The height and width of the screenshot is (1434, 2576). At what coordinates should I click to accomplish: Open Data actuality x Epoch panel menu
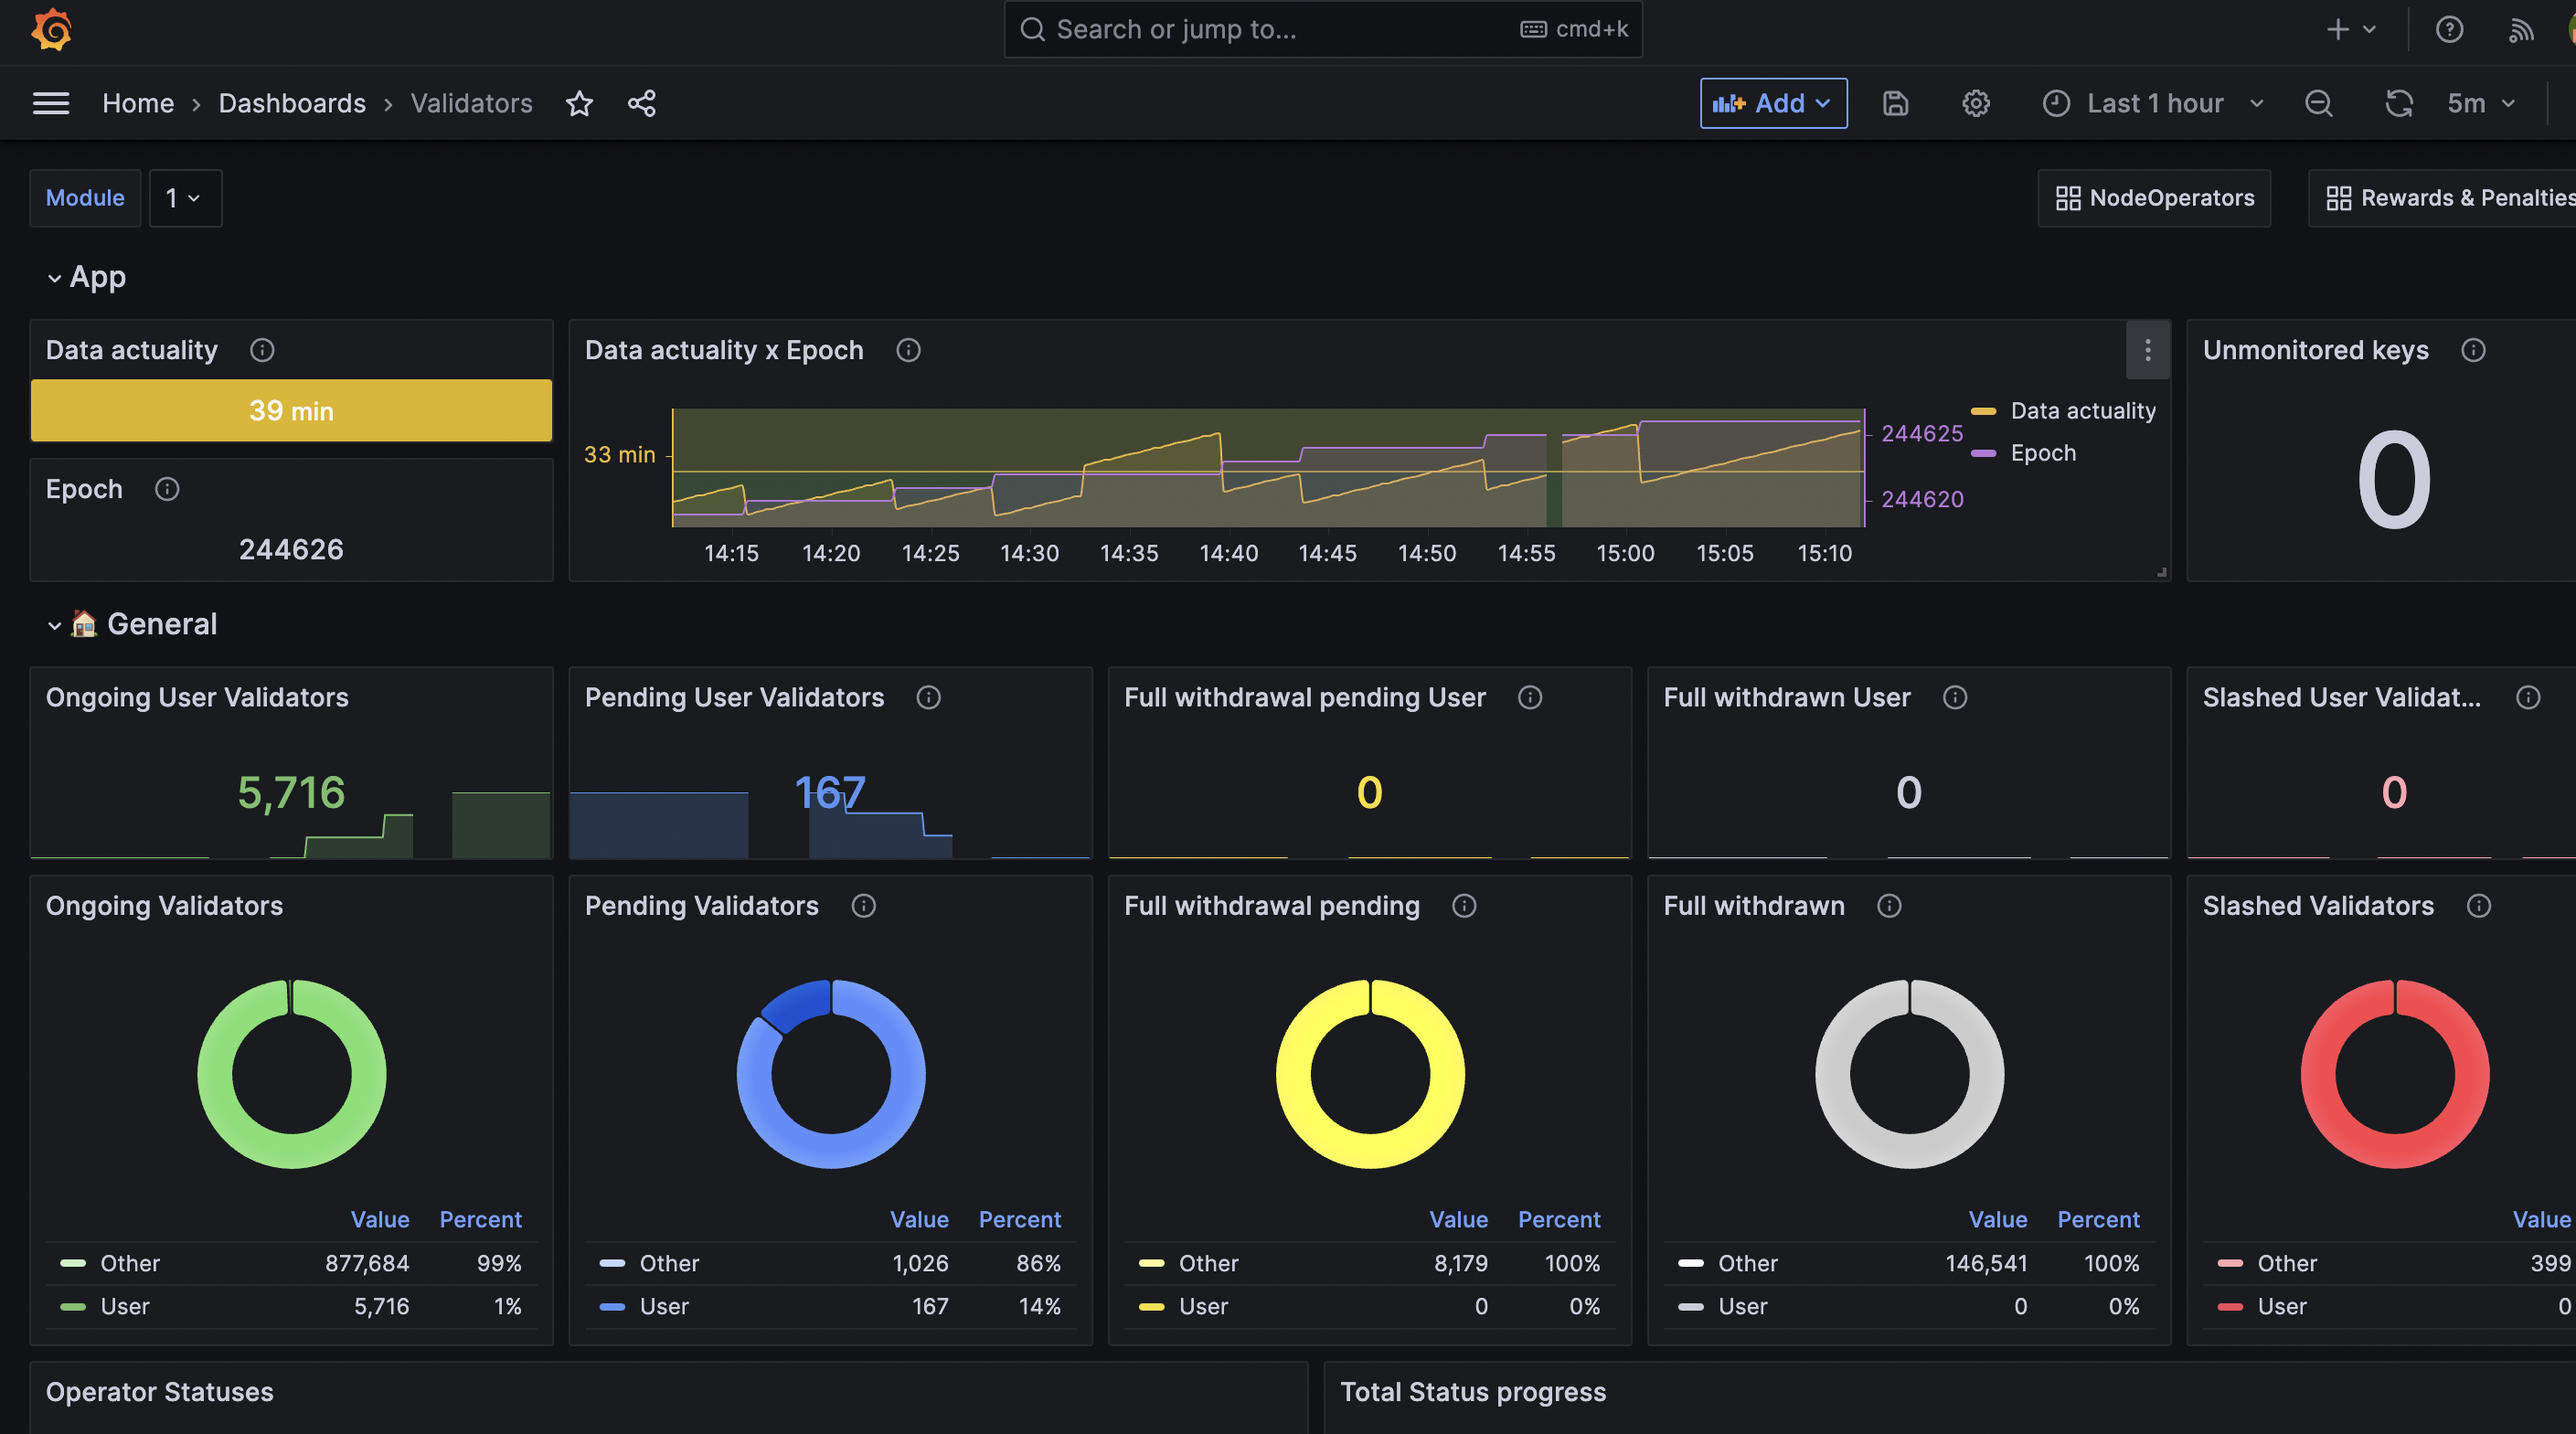2147,350
